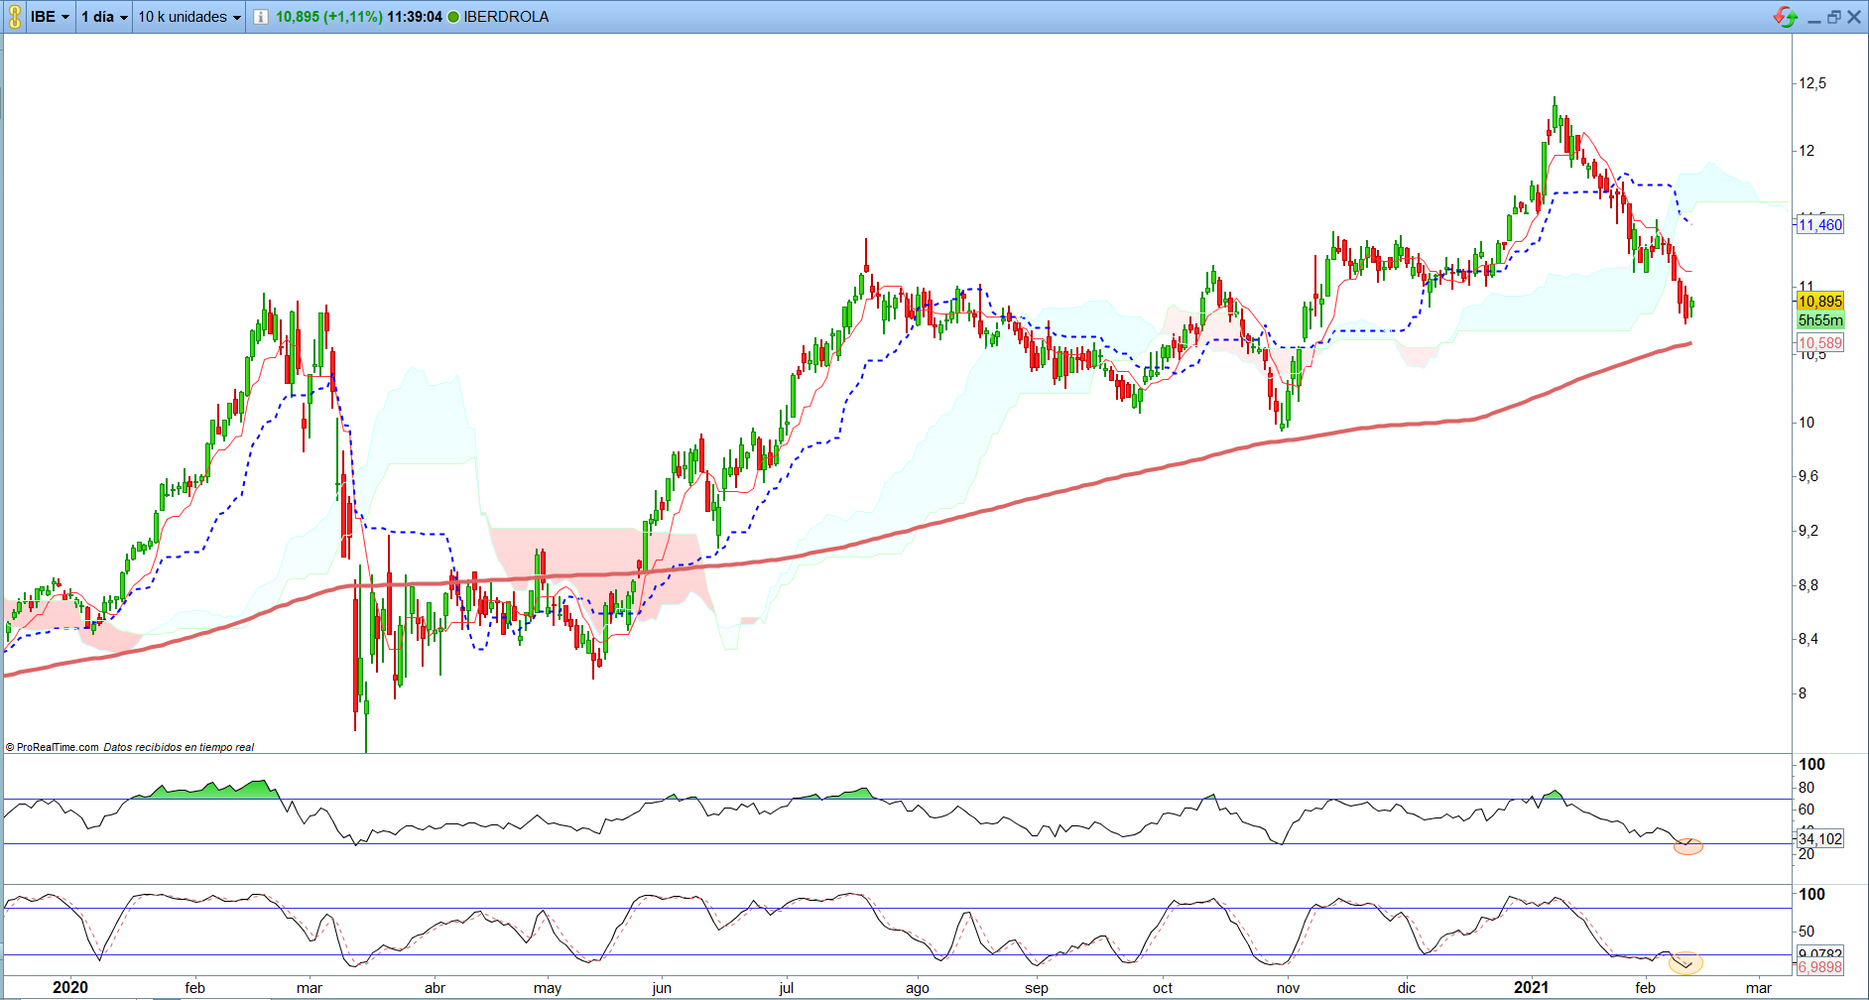The image size is (1869, 1000).
Task: Click the green price '10,895 (+1,11%)'
Action: (329, 17)
